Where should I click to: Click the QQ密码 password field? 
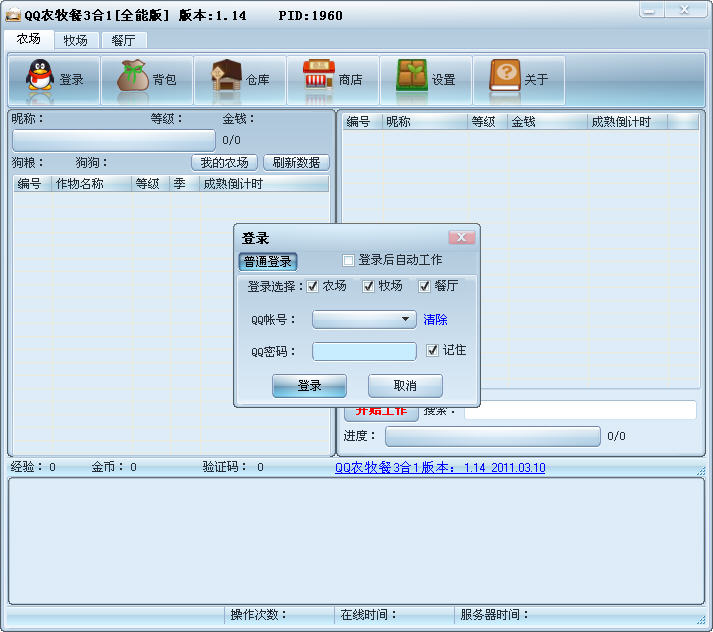[364, 351]
